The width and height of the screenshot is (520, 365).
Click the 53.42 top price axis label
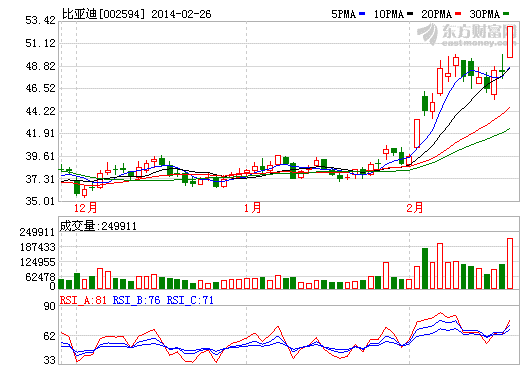tap(40, 20)
